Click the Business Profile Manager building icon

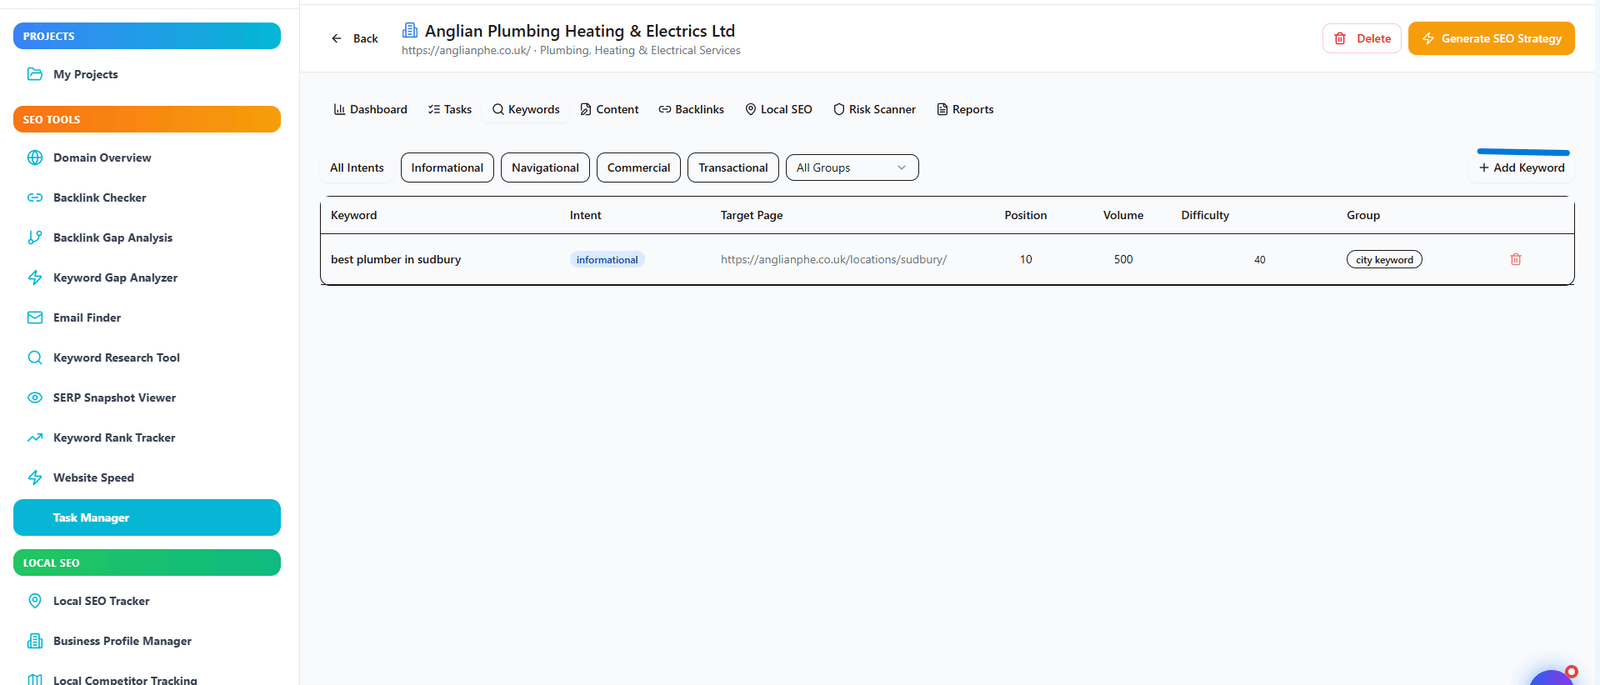35,641
